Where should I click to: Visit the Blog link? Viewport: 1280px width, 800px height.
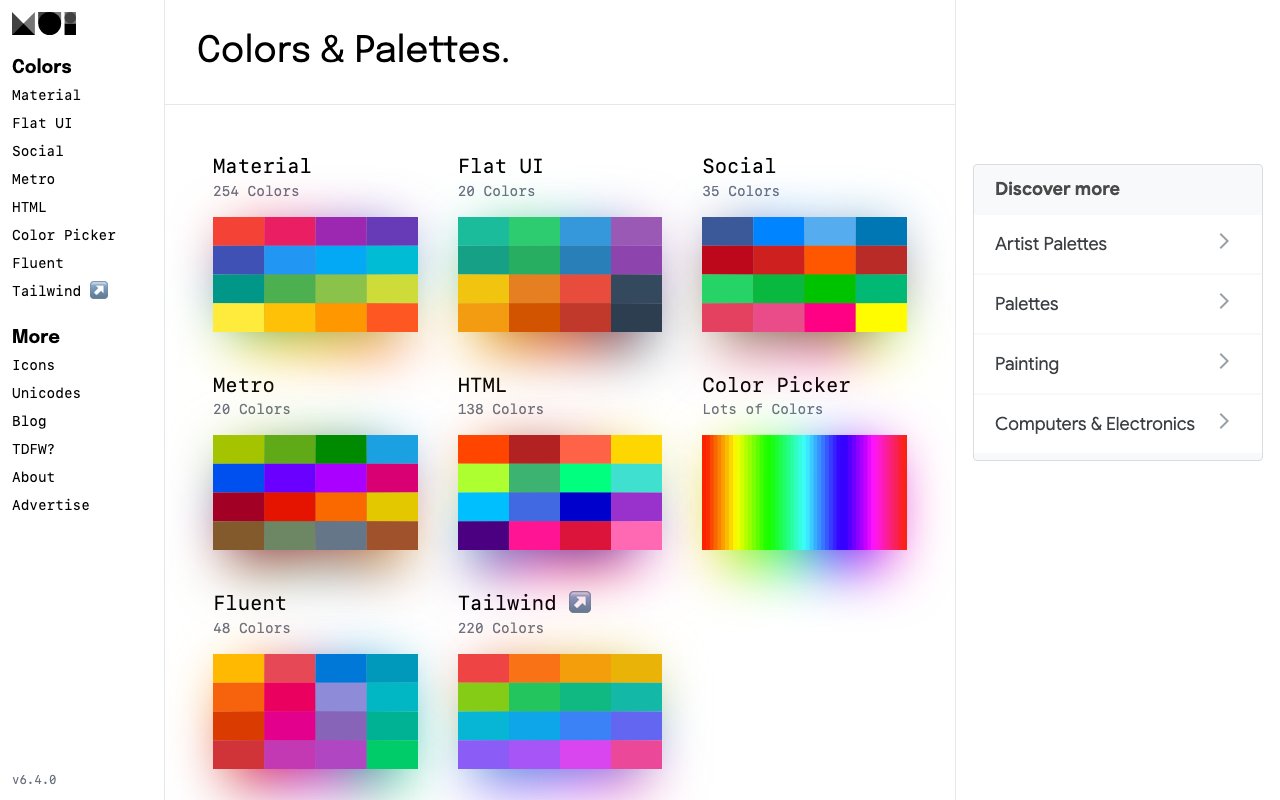(x=29, y=421)
